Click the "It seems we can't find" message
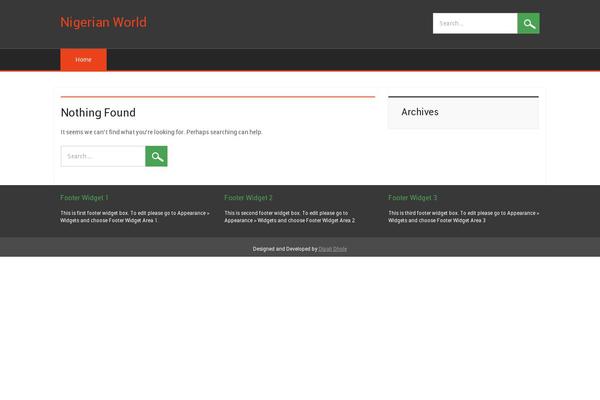The height and width of the screenshot is (400, 600). click(x=161, y=132)
